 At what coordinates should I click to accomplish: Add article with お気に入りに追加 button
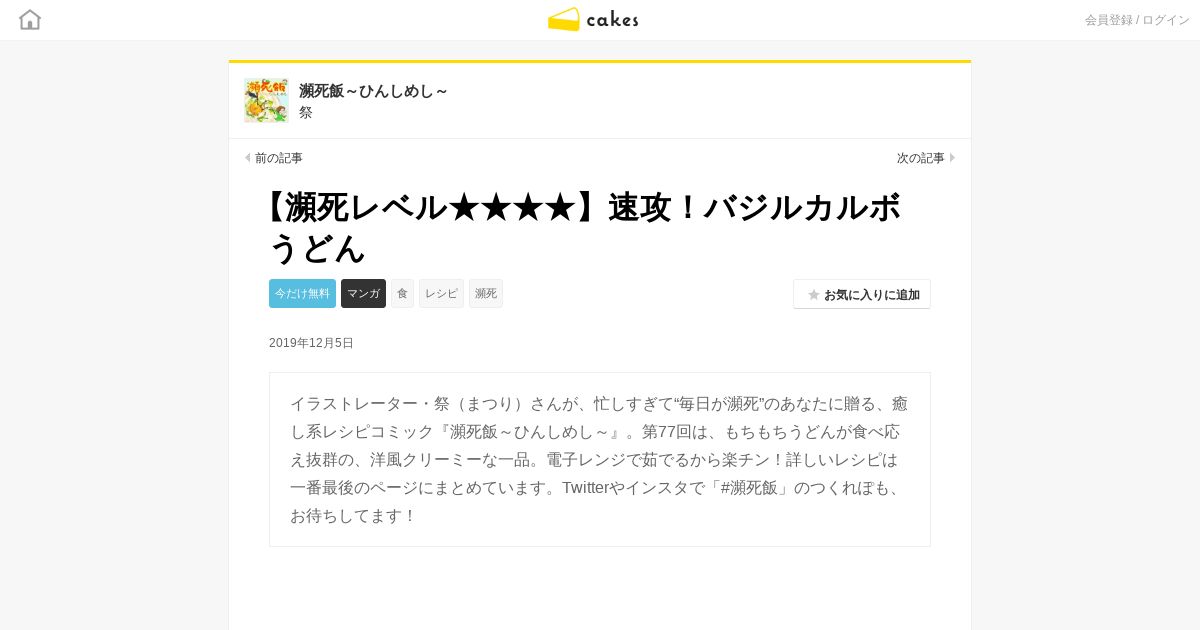click(862, 294)
